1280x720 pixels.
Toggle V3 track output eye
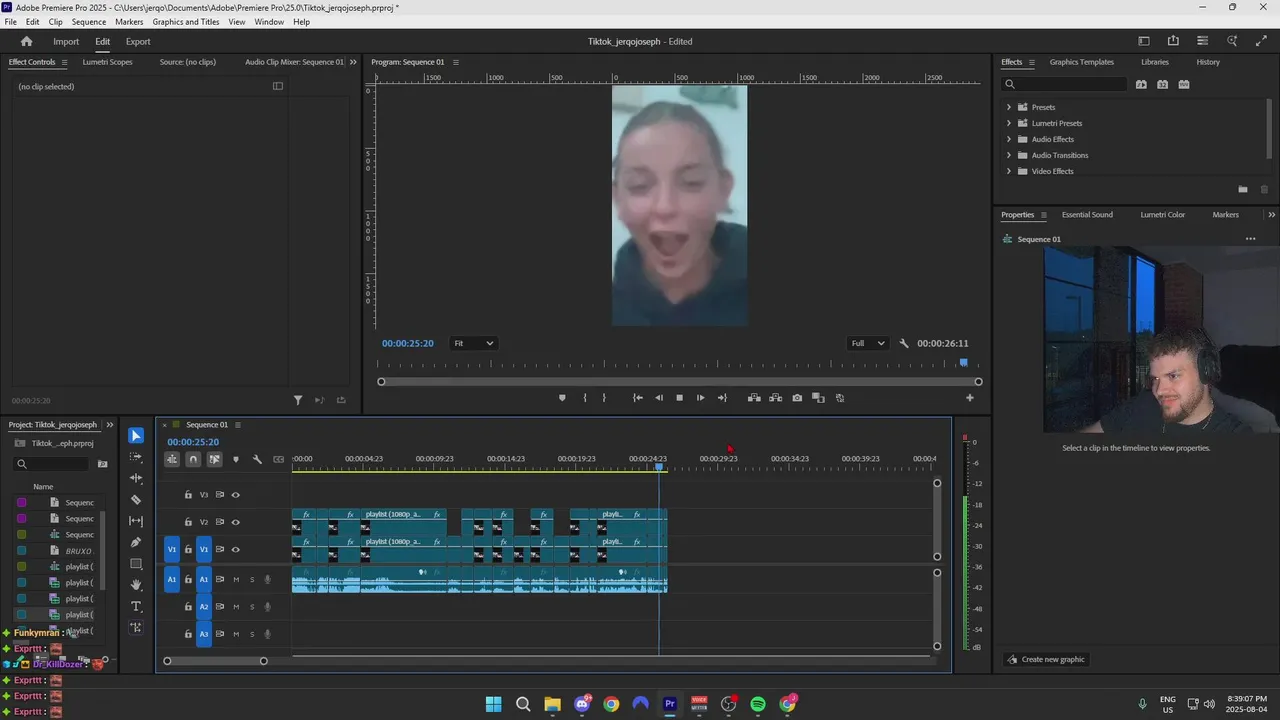click(236, 495)
